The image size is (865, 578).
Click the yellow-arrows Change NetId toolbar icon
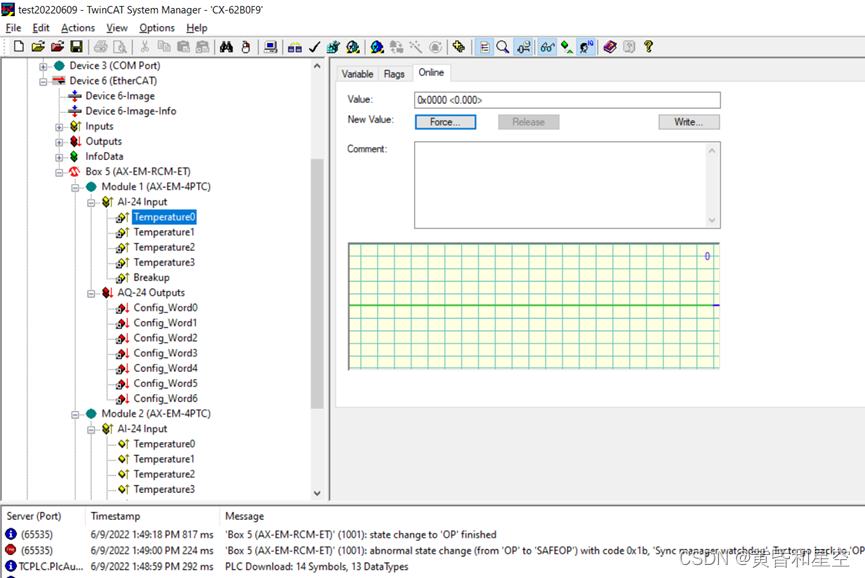458,47
